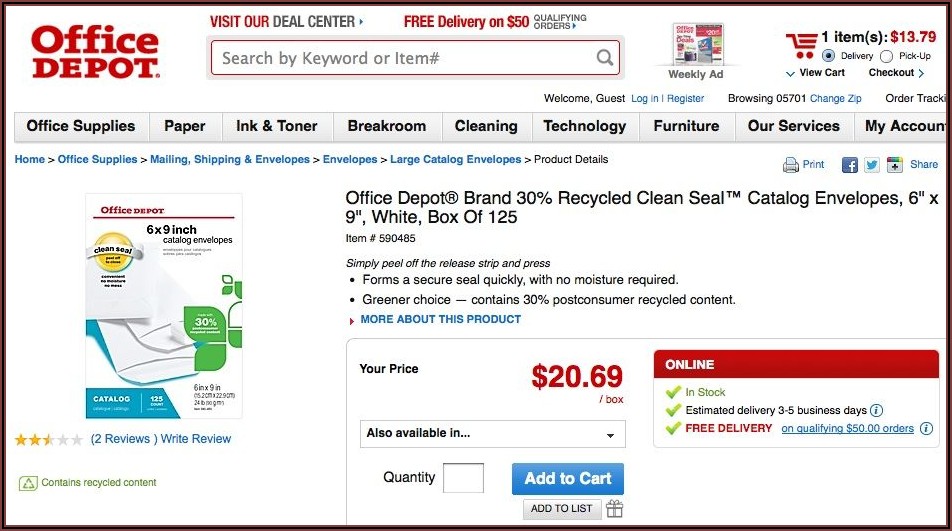Open the Technology menu
Viewport: 952px width, 531px height.
[x=584, y=126]
